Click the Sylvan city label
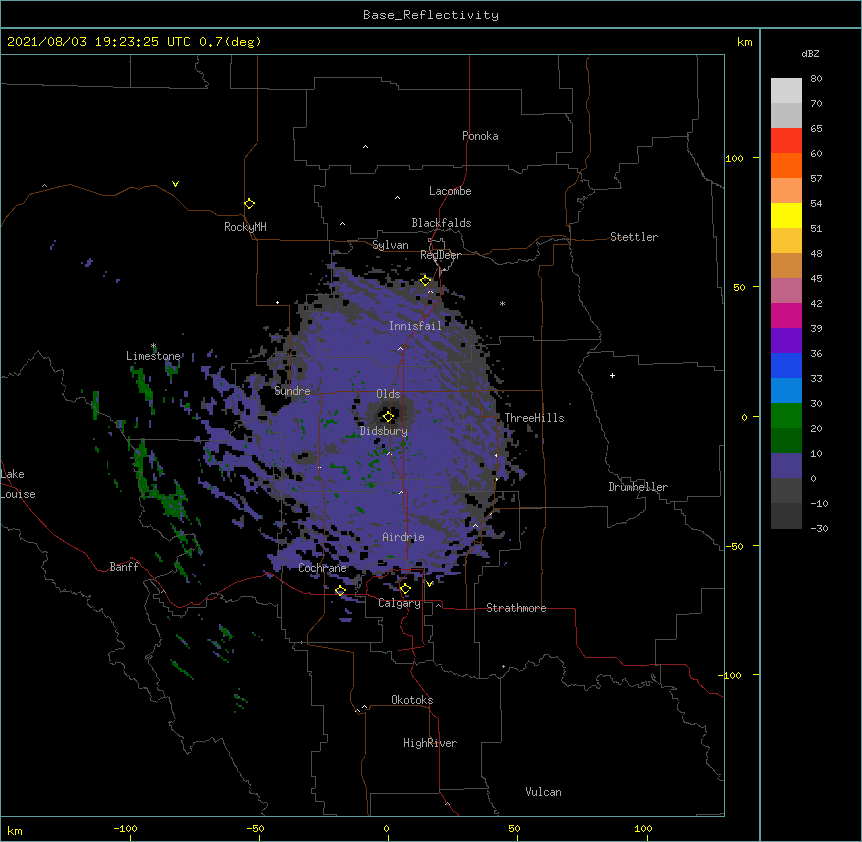The height and width of the screenshot is (842, 862). point(390,245)
